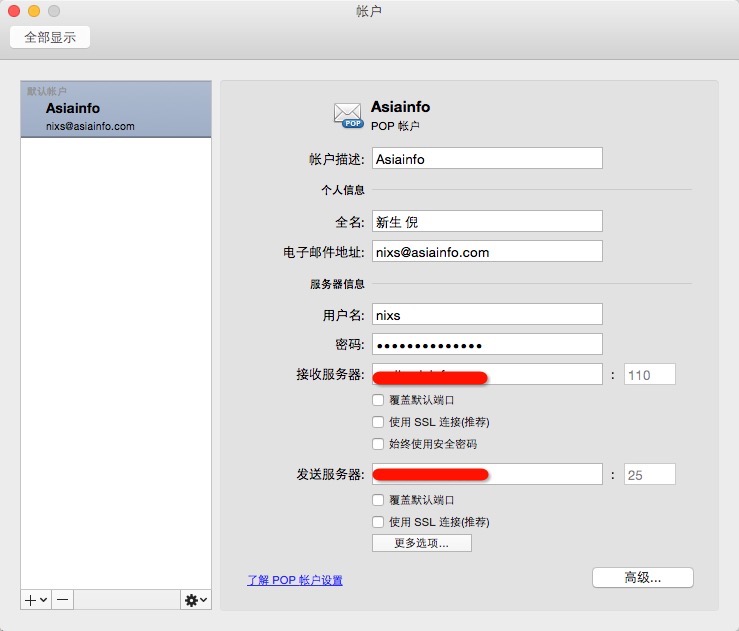Click the incoming server field
This screenshot has height=631, width=739.
487,374
